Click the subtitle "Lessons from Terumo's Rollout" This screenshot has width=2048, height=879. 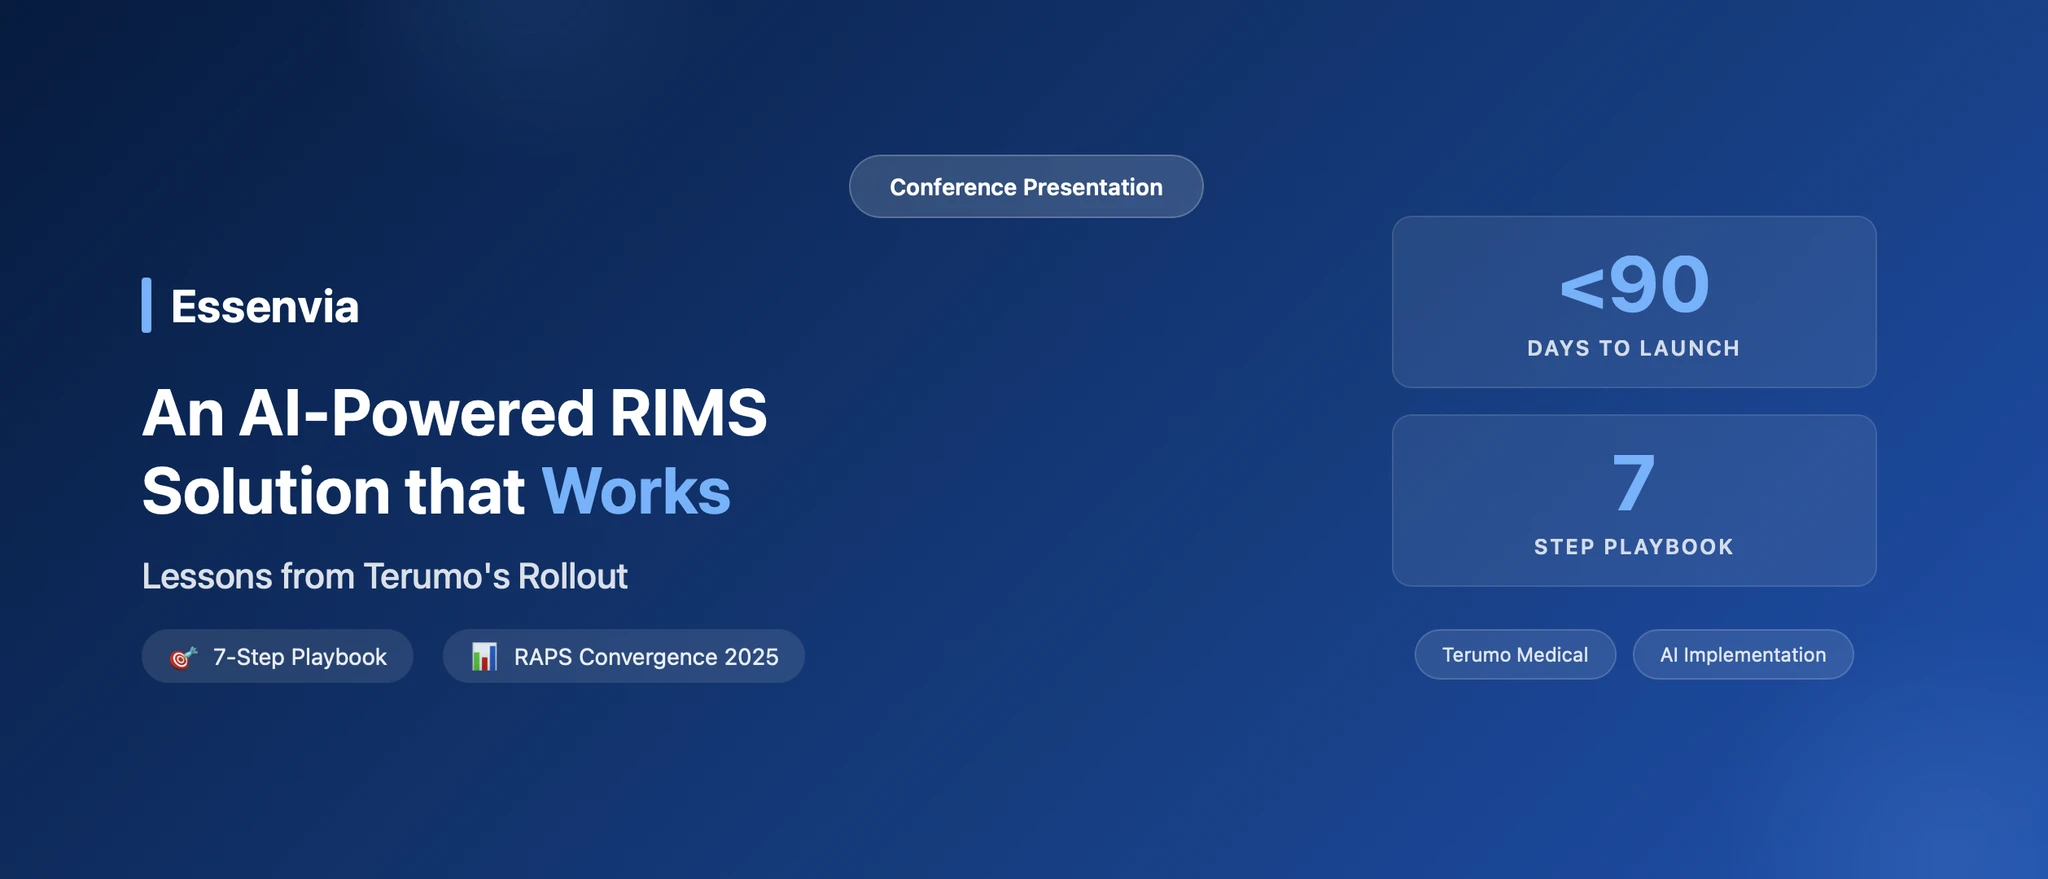coord(385,576)
